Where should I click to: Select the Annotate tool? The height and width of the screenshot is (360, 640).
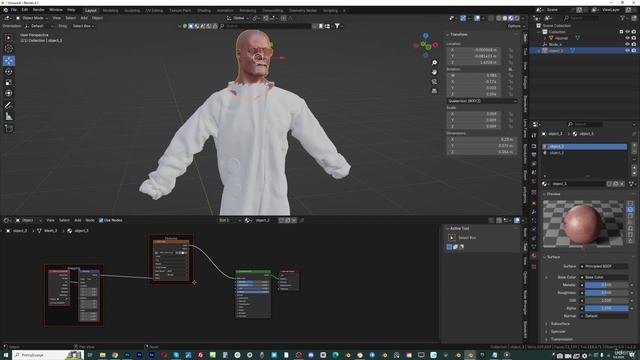pyautogui.click(x=9, y=105)
